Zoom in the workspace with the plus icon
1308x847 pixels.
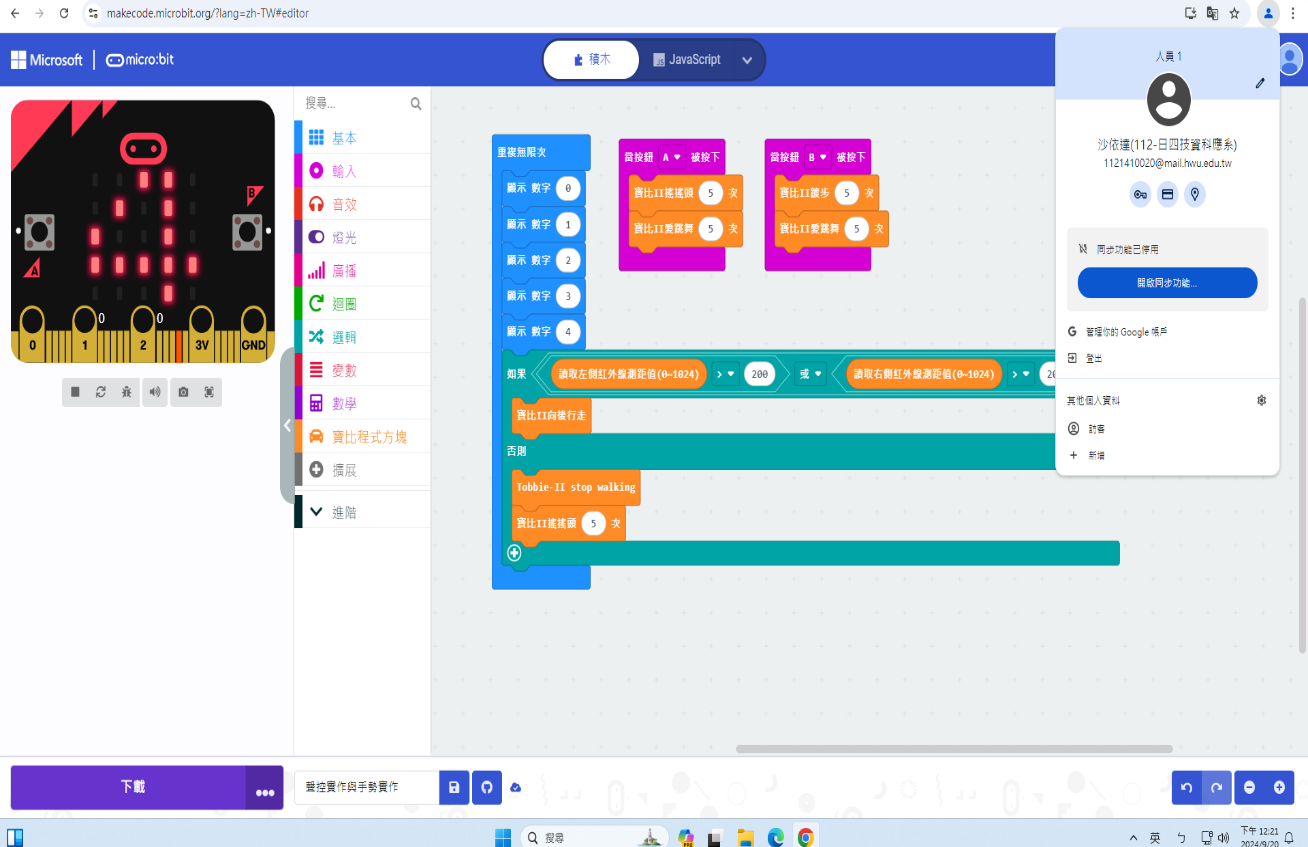[1279, 788]
